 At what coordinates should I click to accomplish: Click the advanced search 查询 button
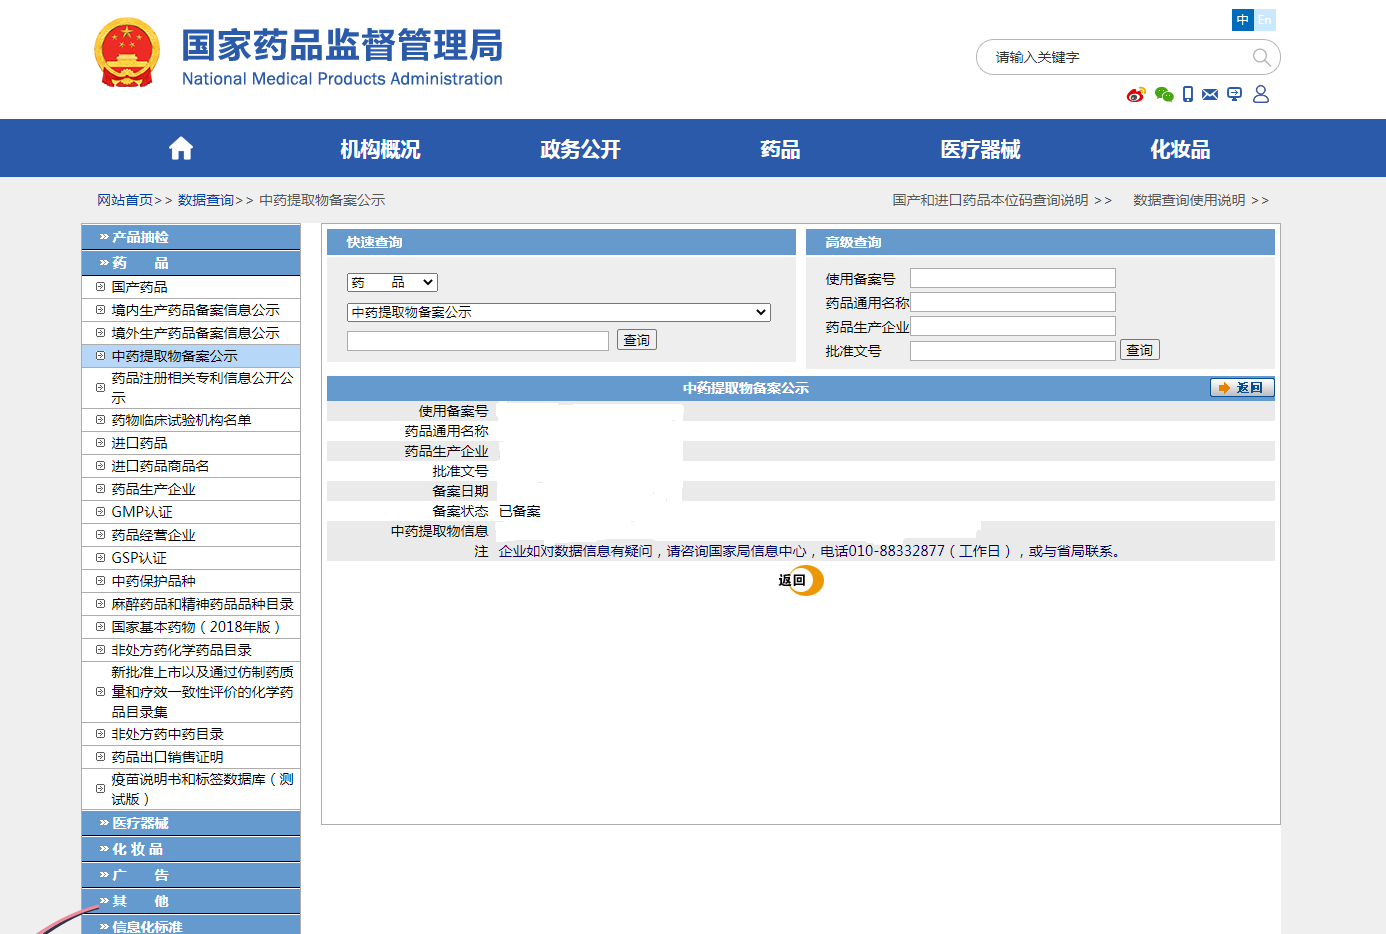[1140, 350]
